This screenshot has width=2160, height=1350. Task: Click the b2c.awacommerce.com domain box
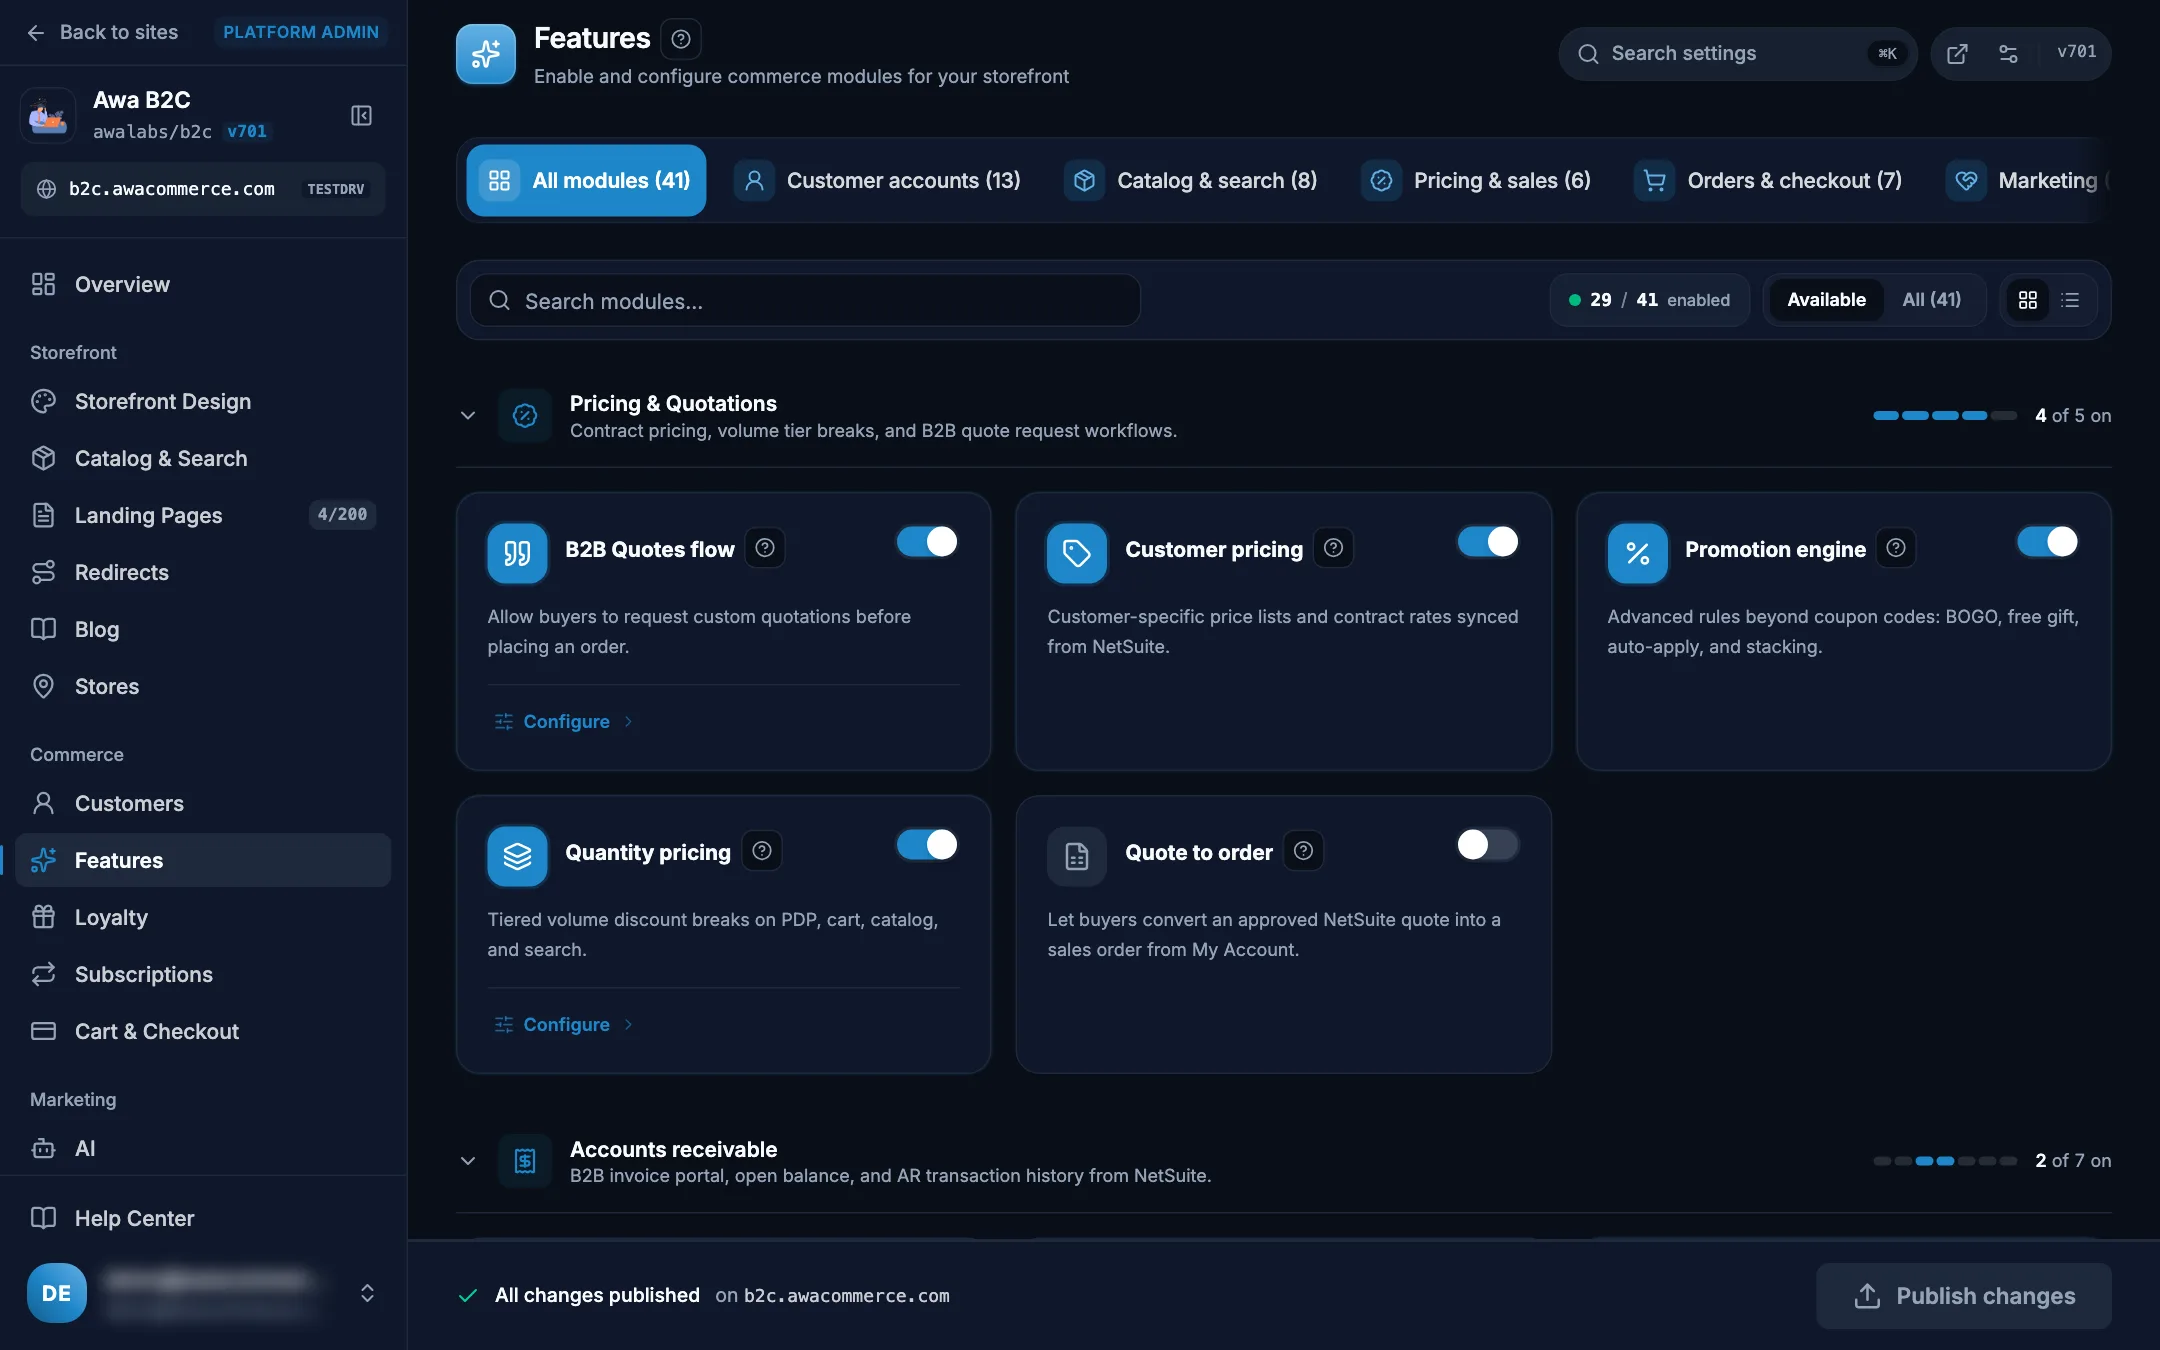[203, 189]
